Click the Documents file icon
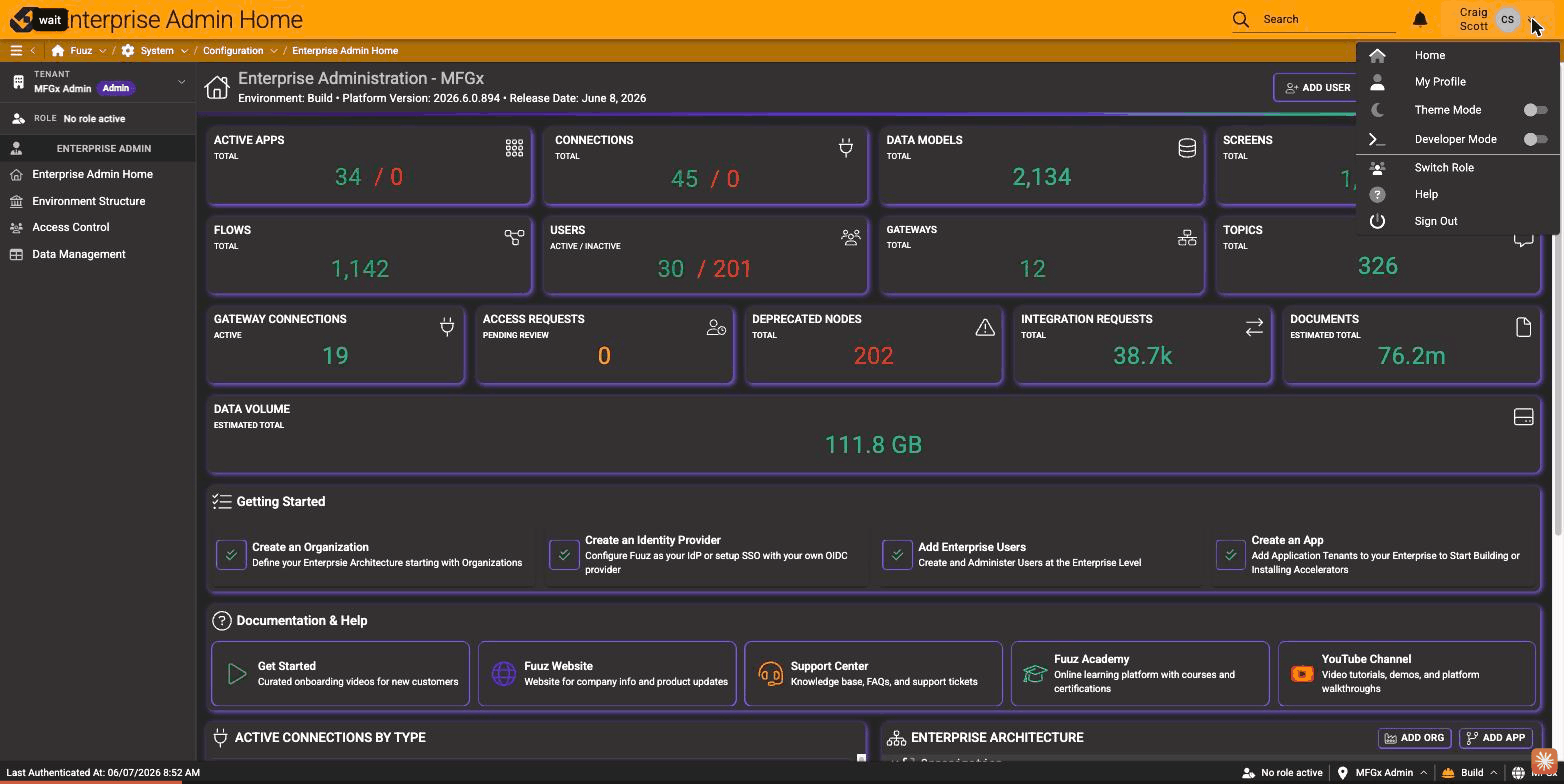 point(1523,327)
